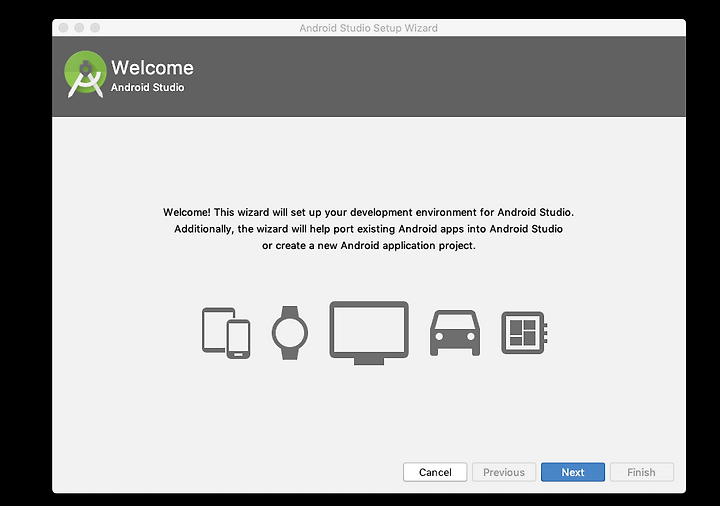720x506 pixels.
Task: Click the phone and tablet icon
Action: 226,333
